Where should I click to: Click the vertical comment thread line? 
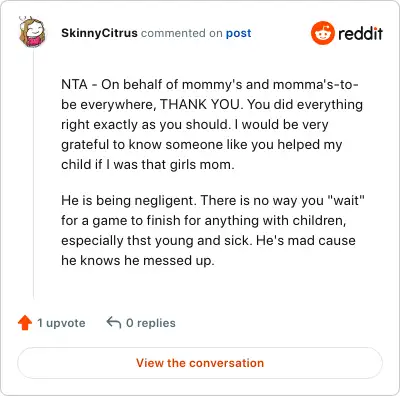[33, 173]
